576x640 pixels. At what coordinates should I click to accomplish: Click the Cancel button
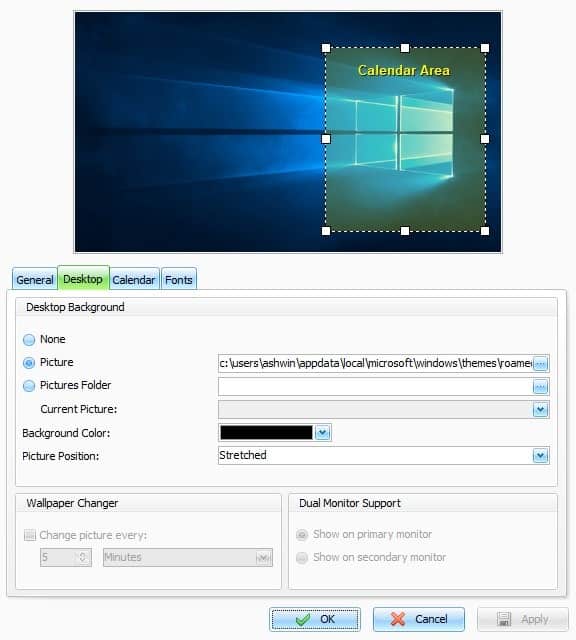coord(419,619)
